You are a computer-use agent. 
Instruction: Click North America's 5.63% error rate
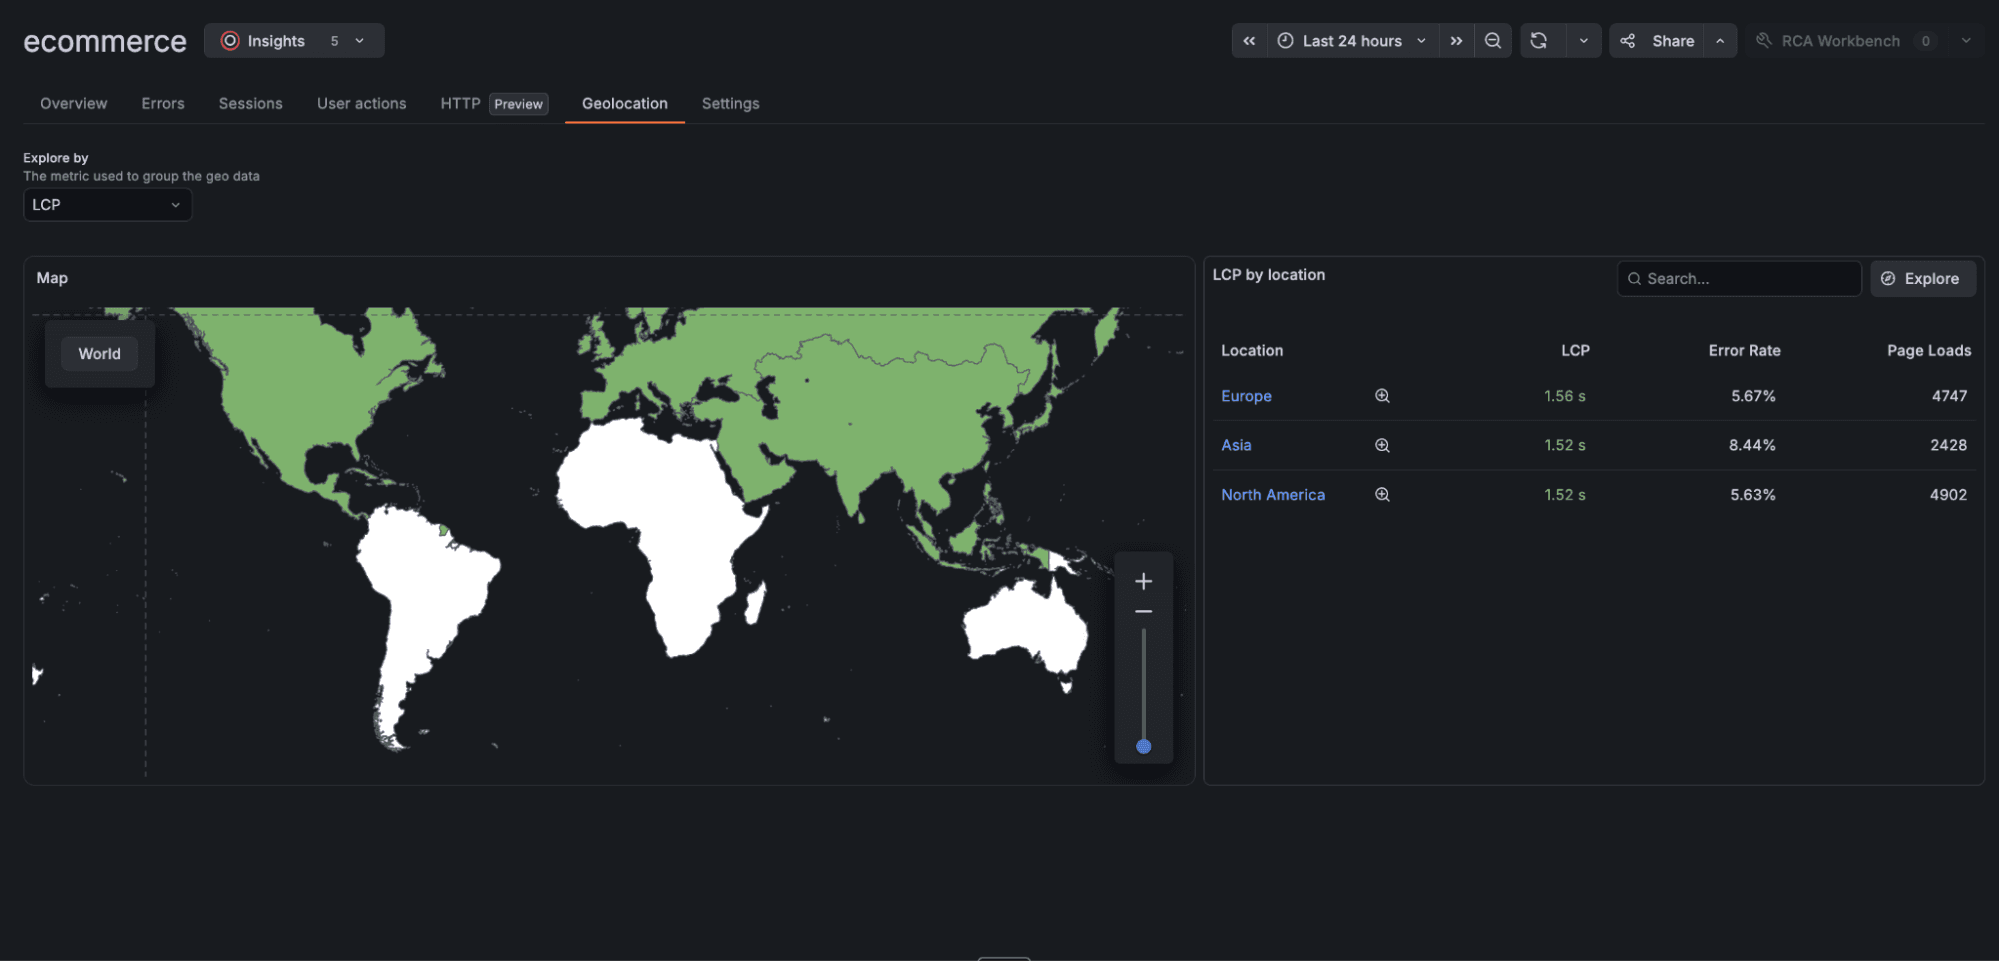[x=1753, y=495]
